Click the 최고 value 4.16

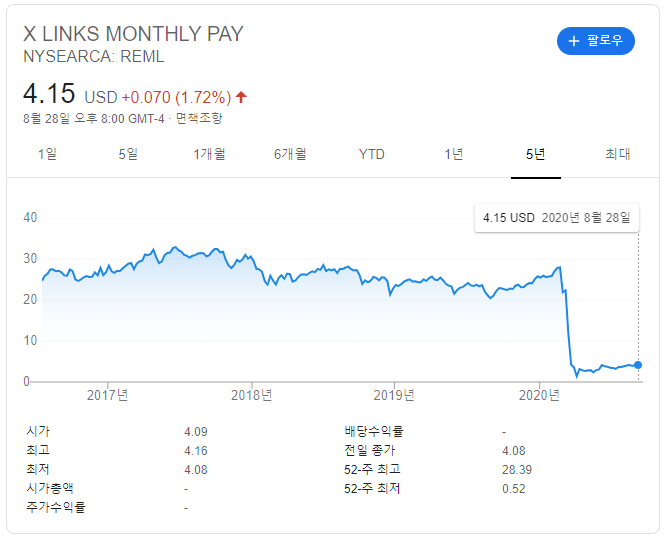pyautogui.click(x=196, y=451)
